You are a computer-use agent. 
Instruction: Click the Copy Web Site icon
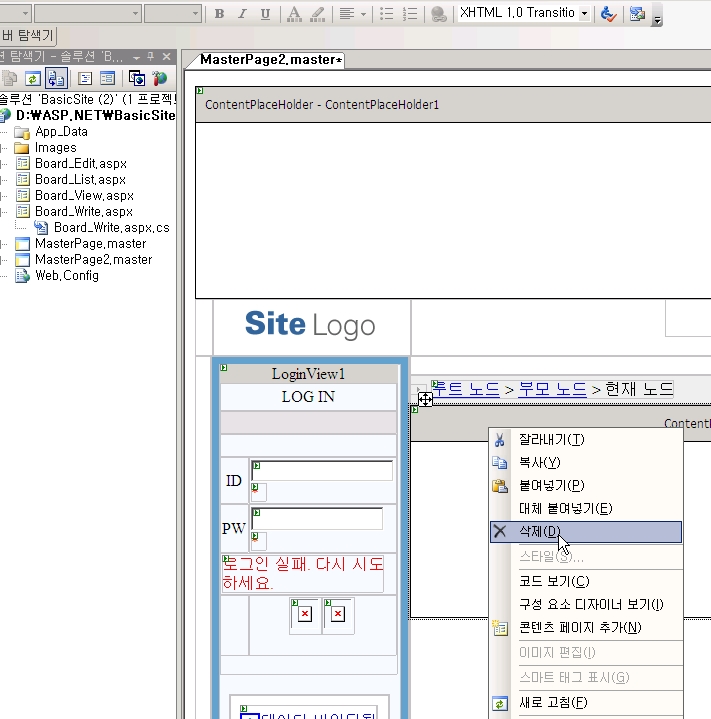tap(137, 78)
